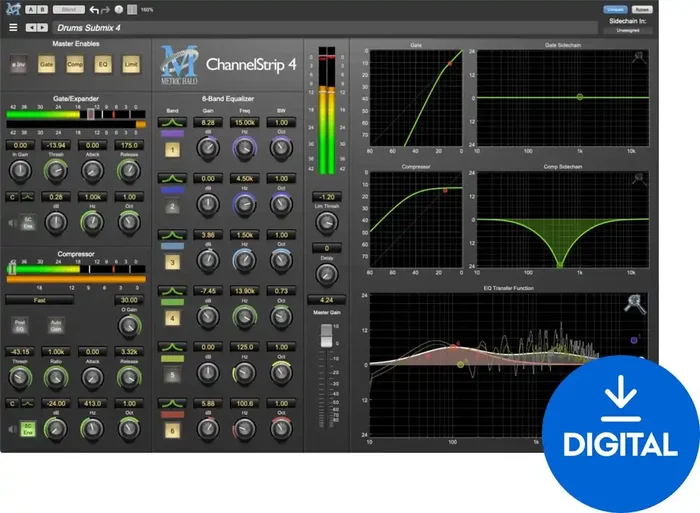Enable EQ band 1 button
The height and width of the screenshot is (513, 700).
tap(172, 150)
